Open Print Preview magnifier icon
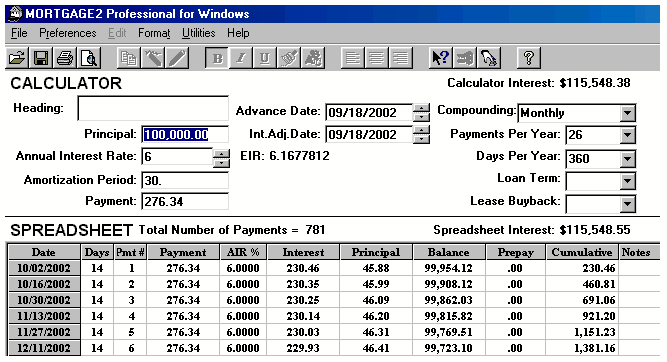This screenshot has height=362, width=667. click(x=89, y=58)
